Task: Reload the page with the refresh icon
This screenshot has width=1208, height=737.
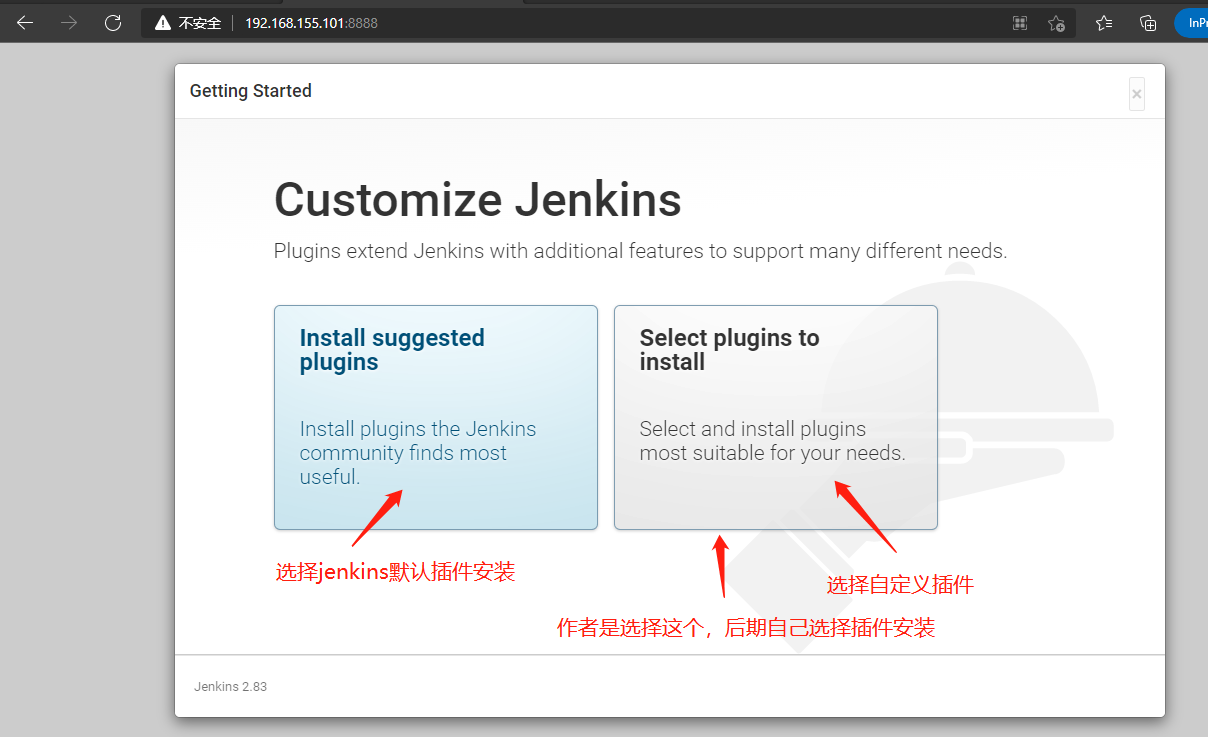Action: pyautogui.click(x=113, y=22)
